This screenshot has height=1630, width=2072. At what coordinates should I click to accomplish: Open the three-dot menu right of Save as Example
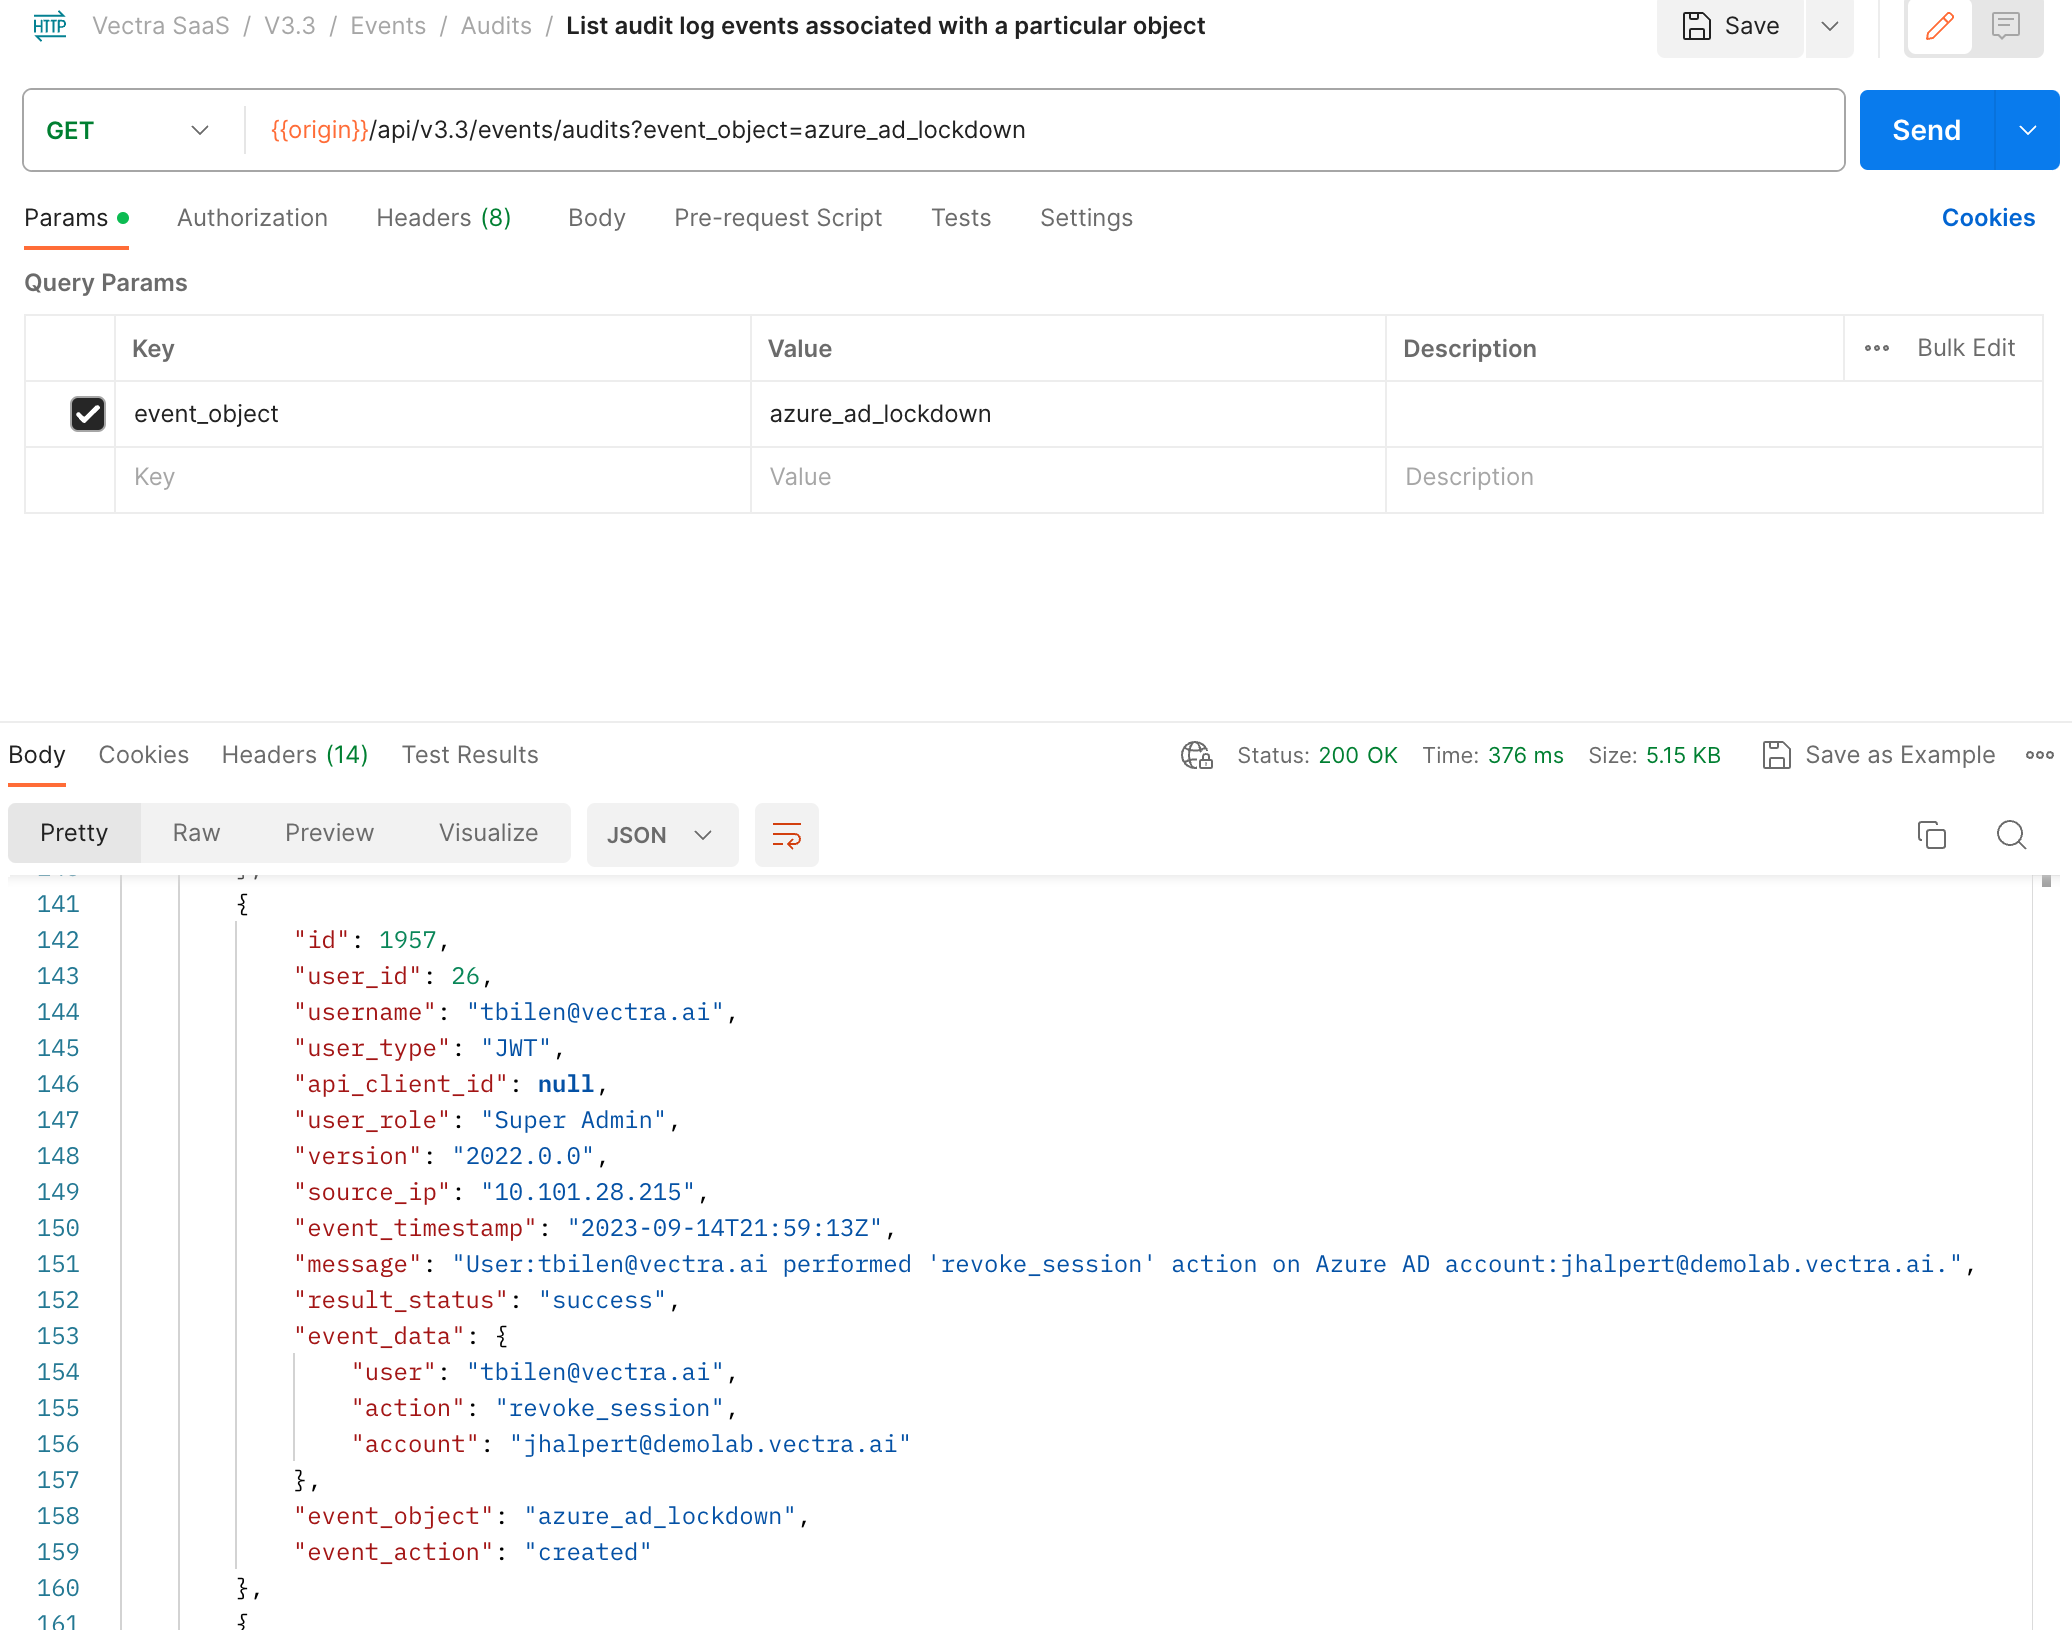coord(2040,755)
